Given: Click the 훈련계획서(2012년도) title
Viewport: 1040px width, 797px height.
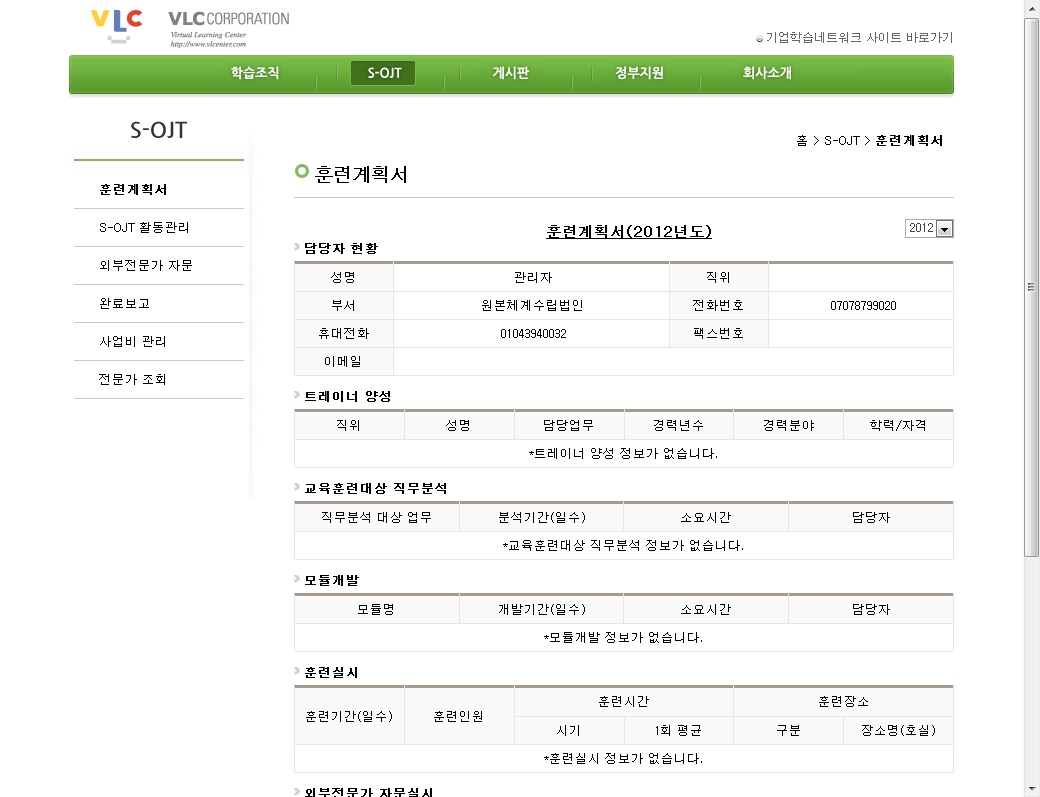Looking at the screenshot, I should tap(628, 231).
